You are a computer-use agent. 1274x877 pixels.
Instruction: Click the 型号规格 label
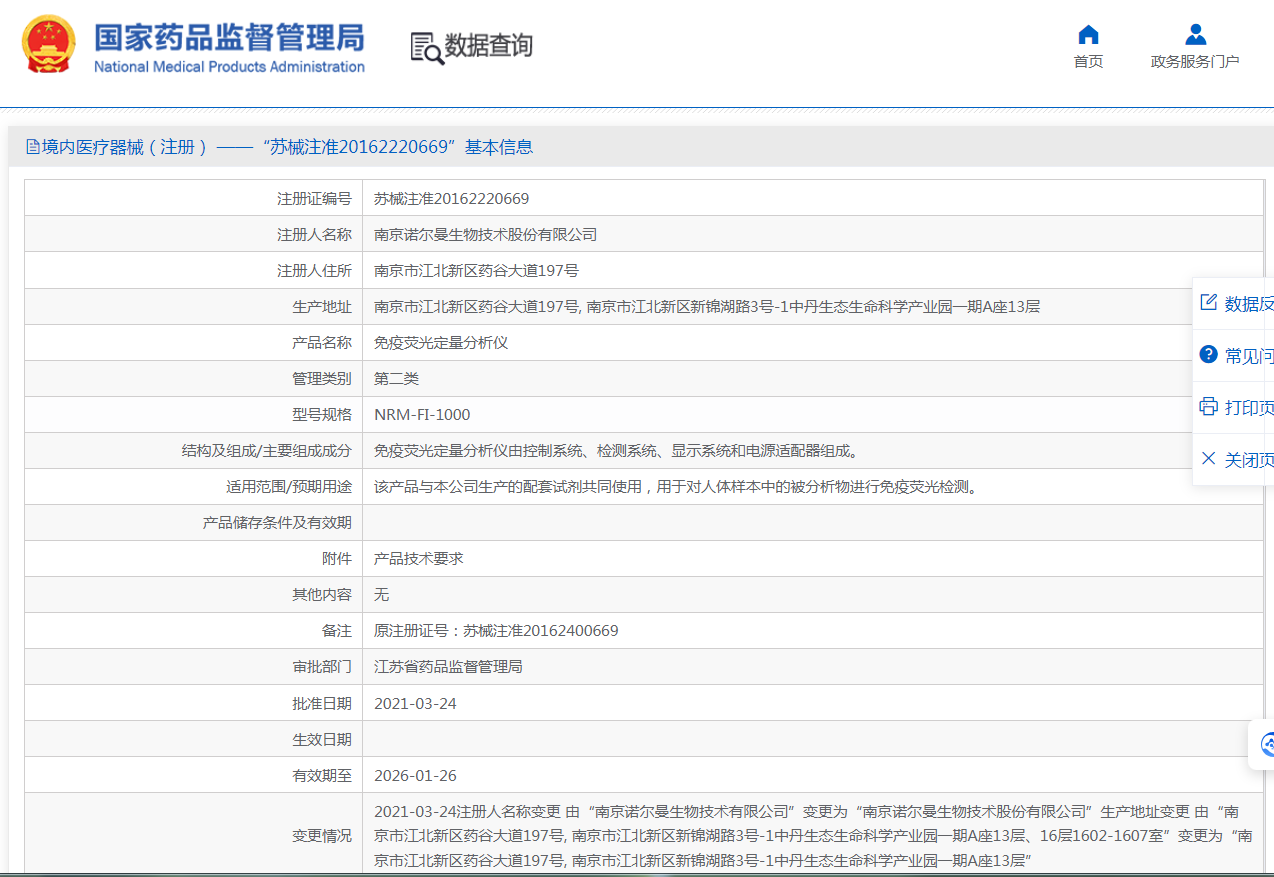pos(322,415)
